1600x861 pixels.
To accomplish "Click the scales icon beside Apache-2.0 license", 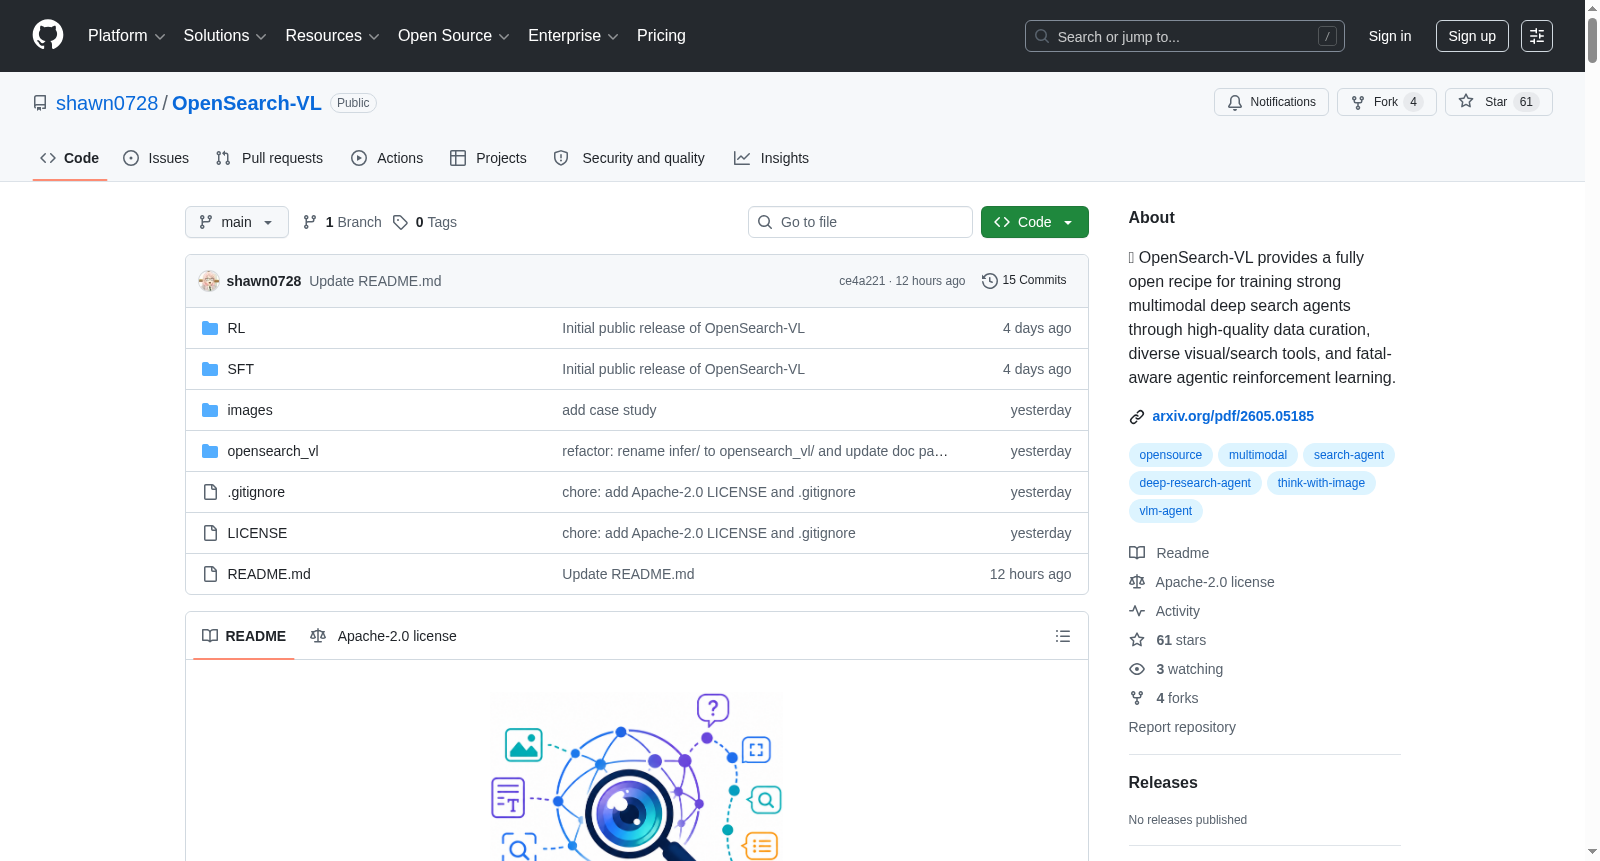I will [1137, 582].
